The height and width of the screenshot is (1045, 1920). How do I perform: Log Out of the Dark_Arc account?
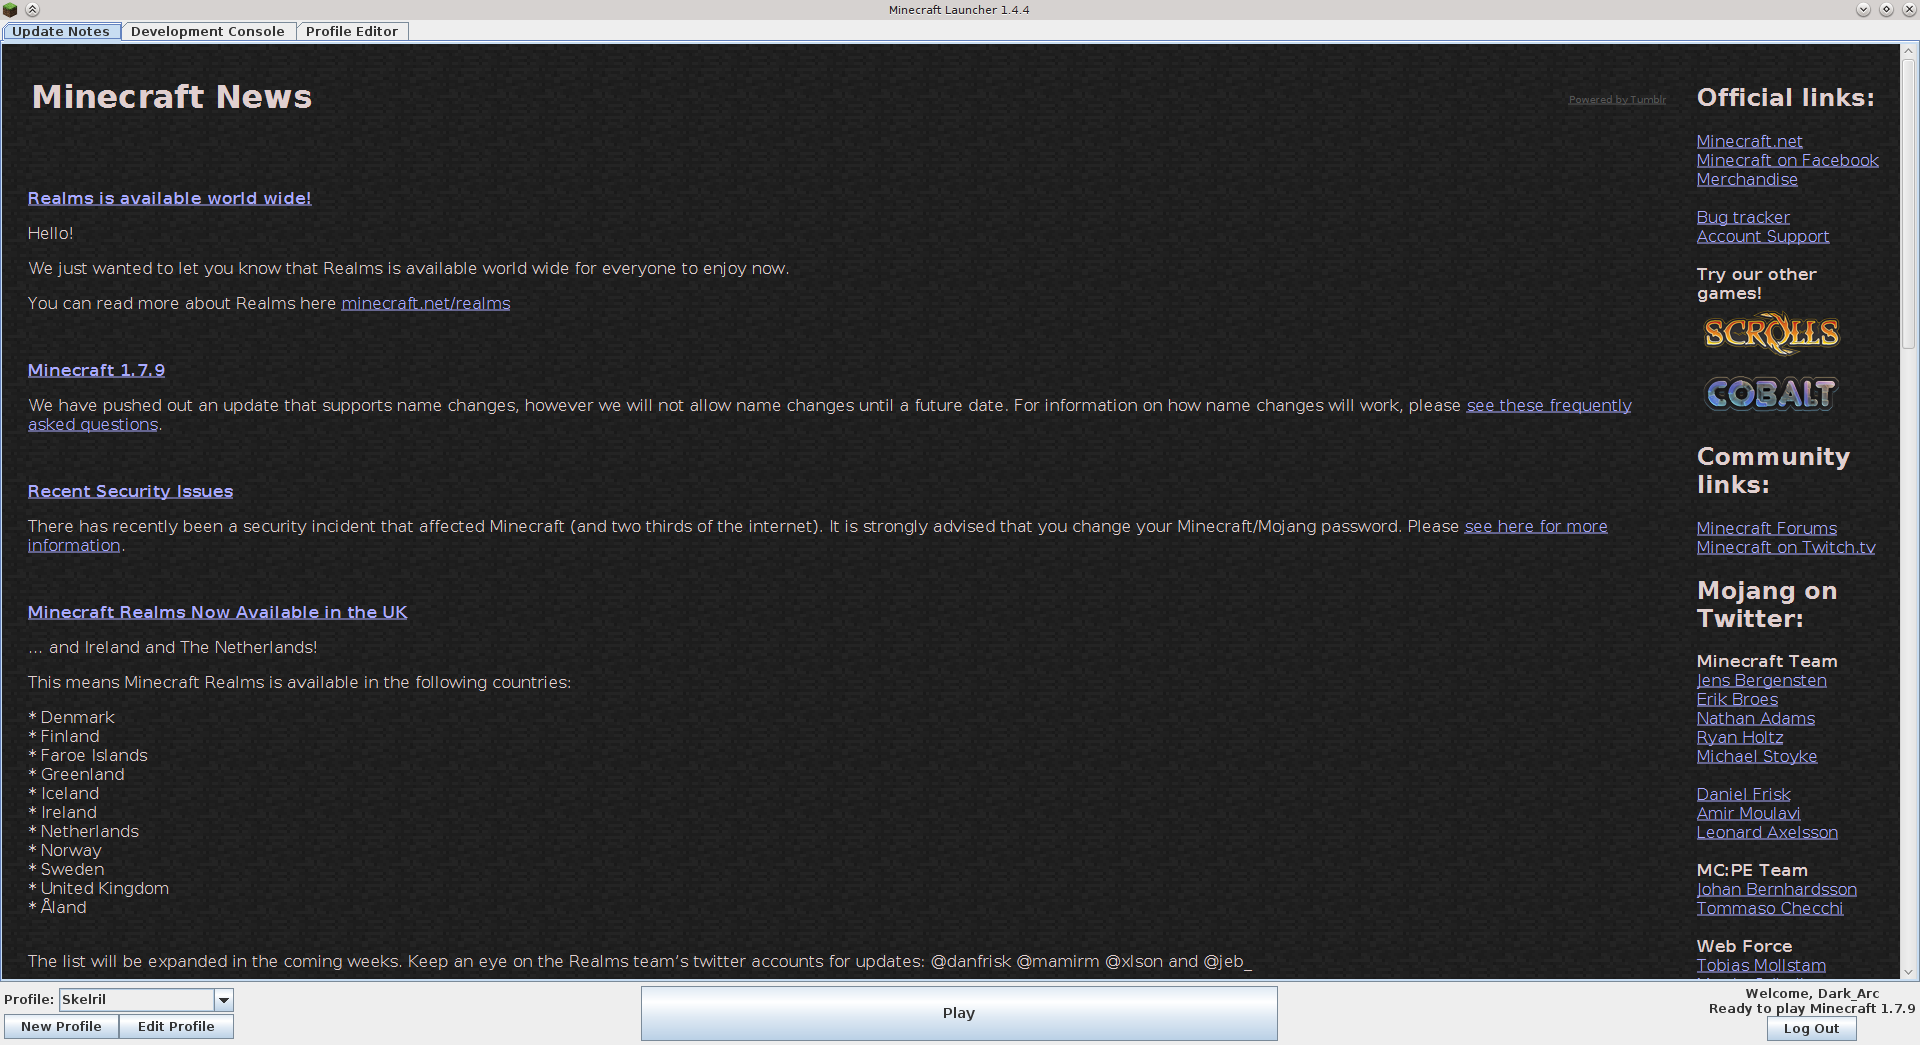coord(1811,1029)
